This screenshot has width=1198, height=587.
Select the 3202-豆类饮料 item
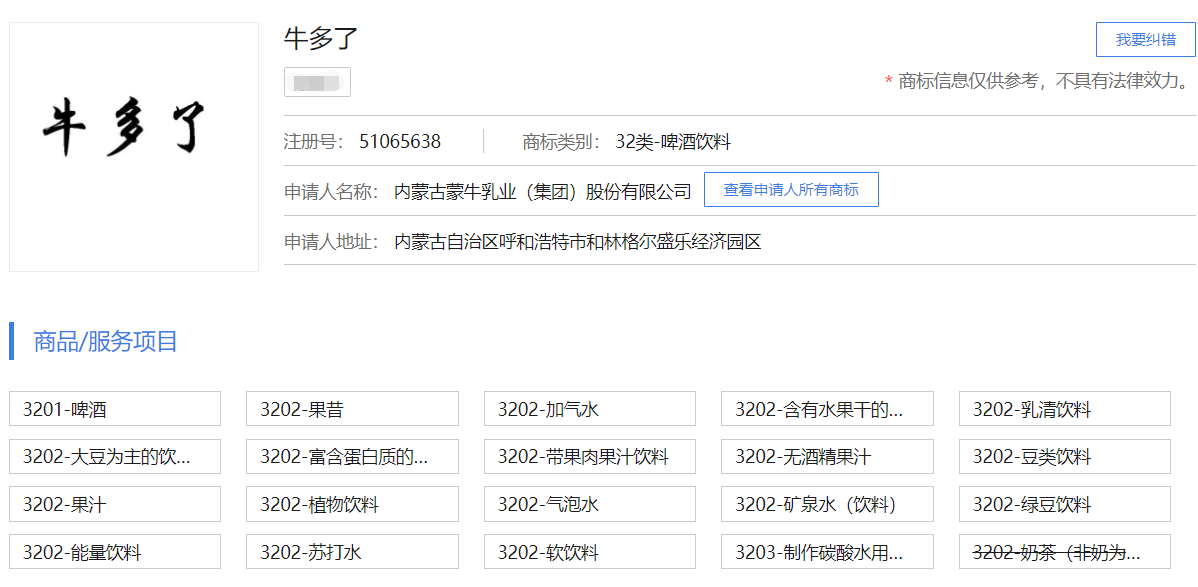pyautogui.click(x=1065, y=456)
